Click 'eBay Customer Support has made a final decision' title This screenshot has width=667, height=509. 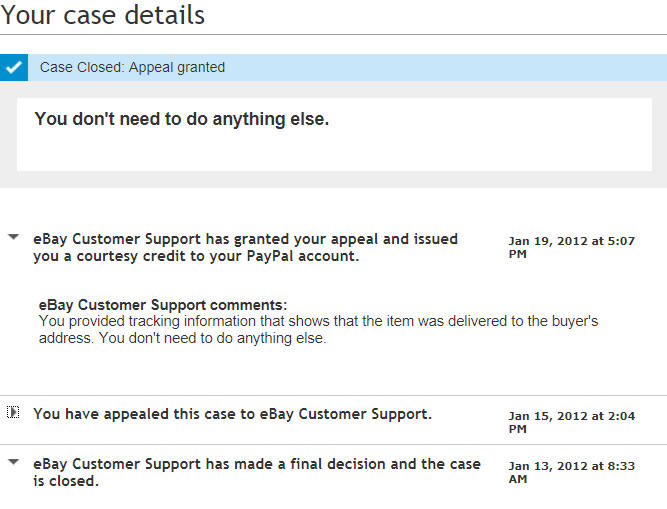click(256, 464)
